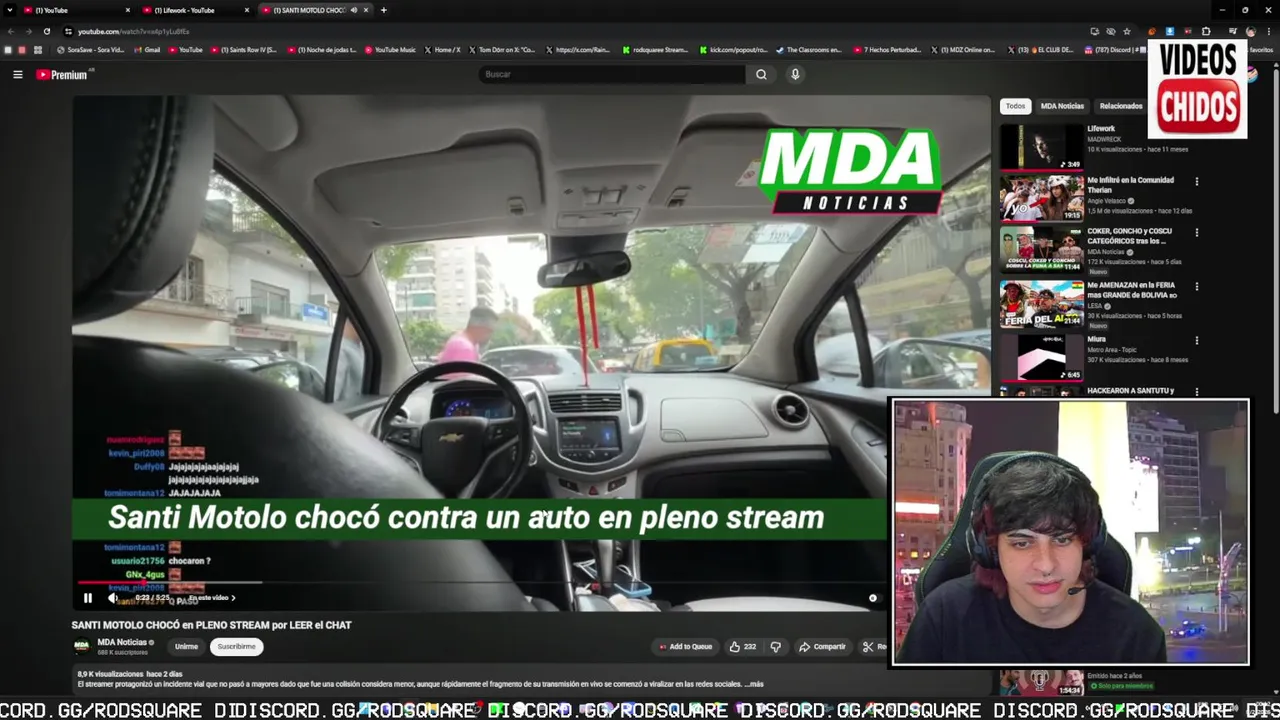Pause the video with the pause button
This screenshot has width=1280, height=720.
88,598
